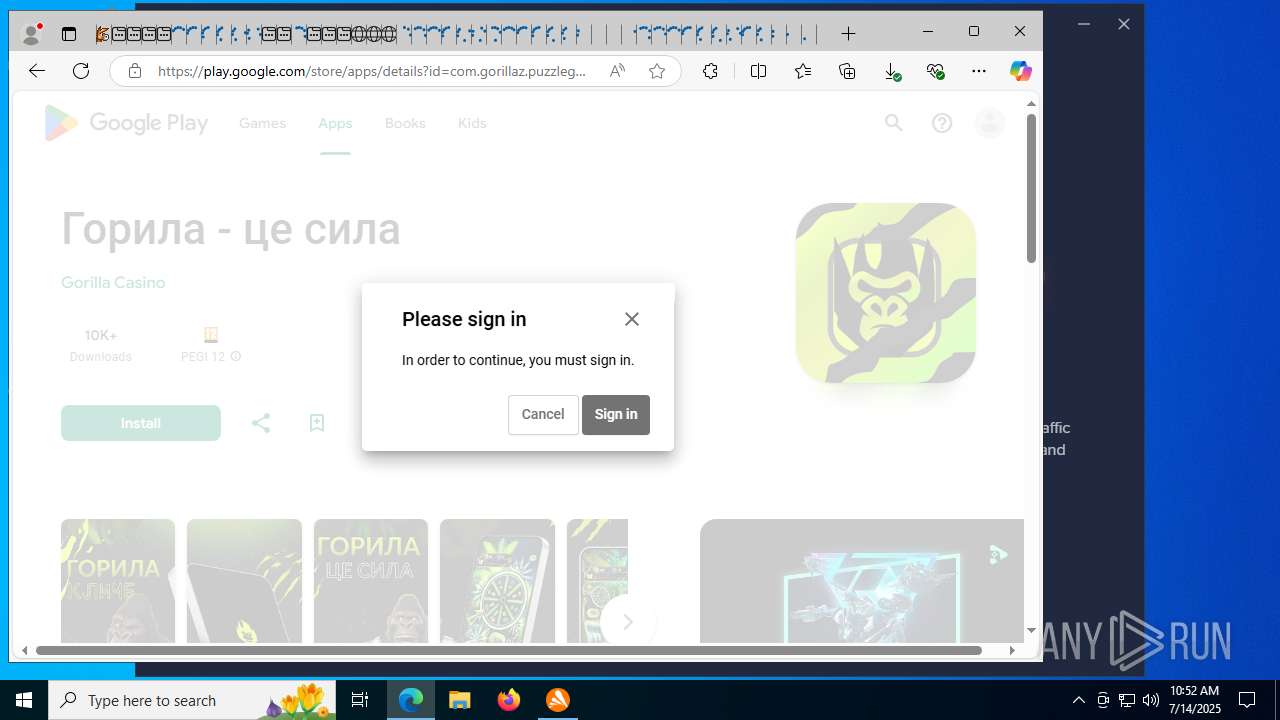
Task: Open Extensions puzzle icon
Action: coord(710,71)
